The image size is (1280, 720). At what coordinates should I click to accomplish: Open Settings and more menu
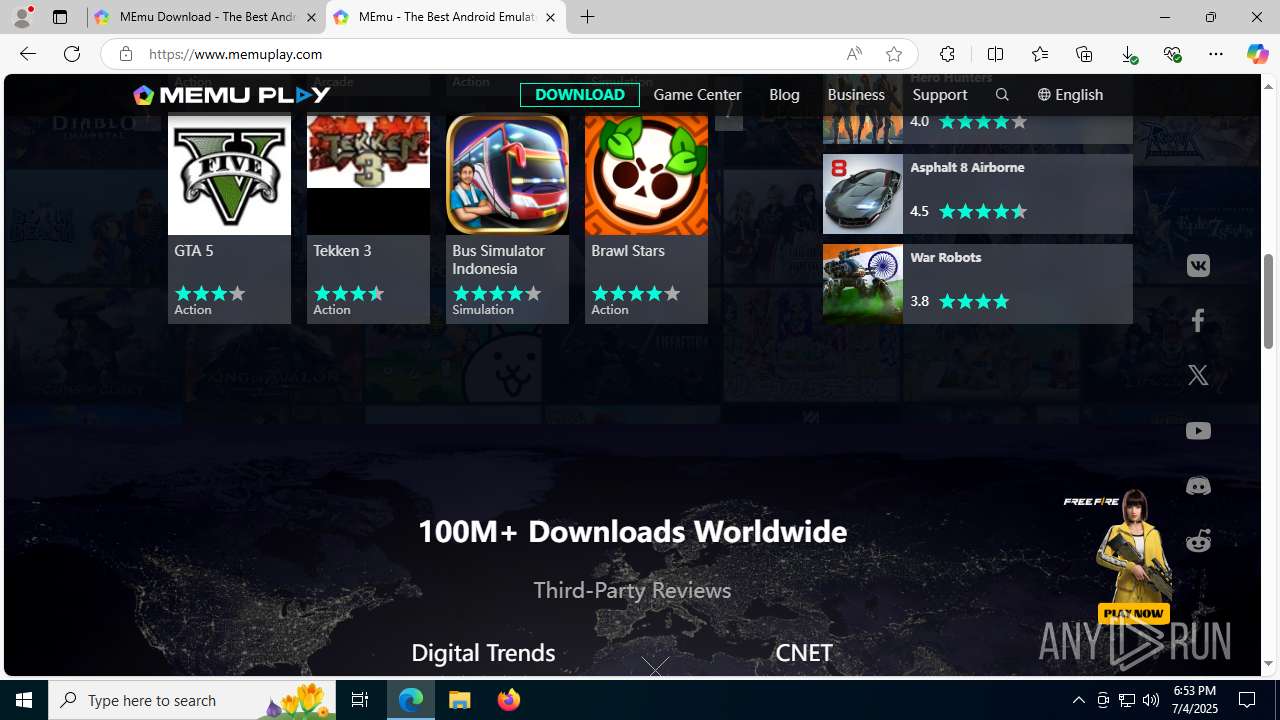point(1216,54)
